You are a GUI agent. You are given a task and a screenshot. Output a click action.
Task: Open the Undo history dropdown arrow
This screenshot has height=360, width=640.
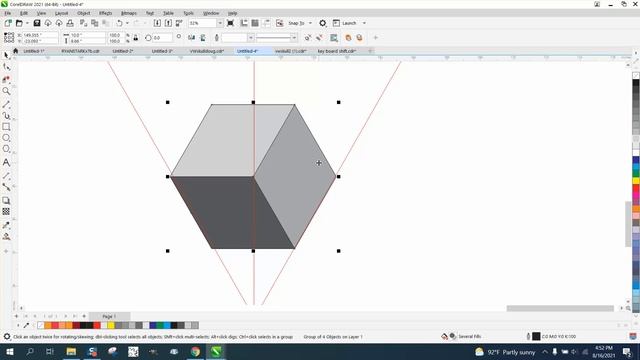127,23
